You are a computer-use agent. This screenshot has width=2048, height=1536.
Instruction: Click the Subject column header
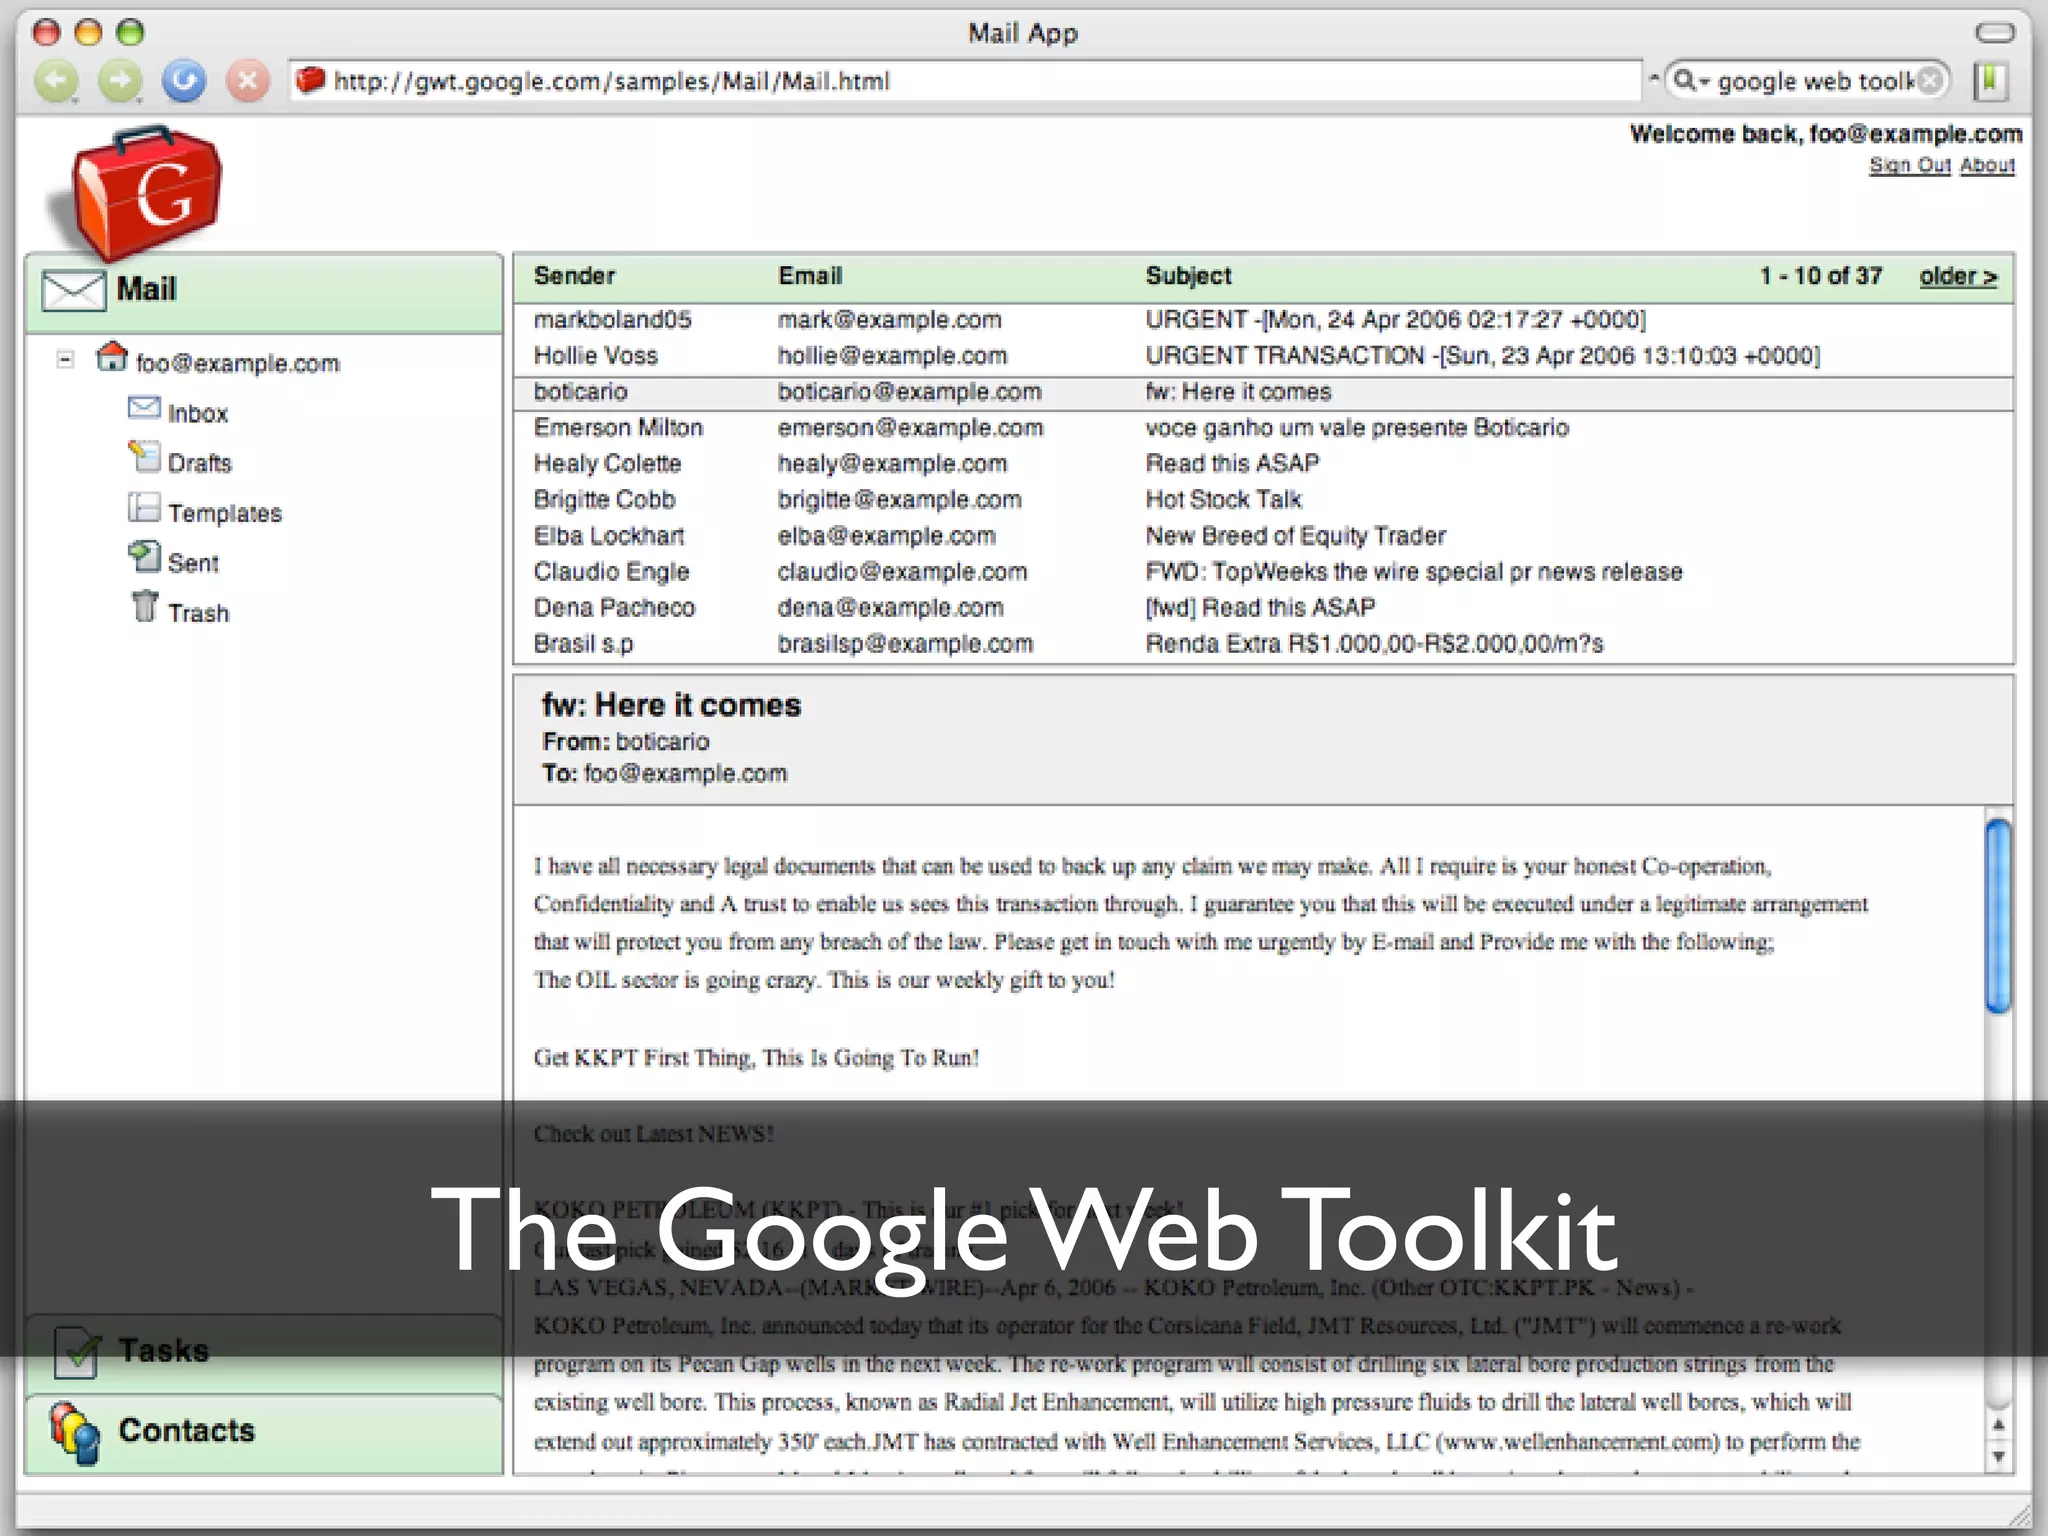pos(1188,276)
